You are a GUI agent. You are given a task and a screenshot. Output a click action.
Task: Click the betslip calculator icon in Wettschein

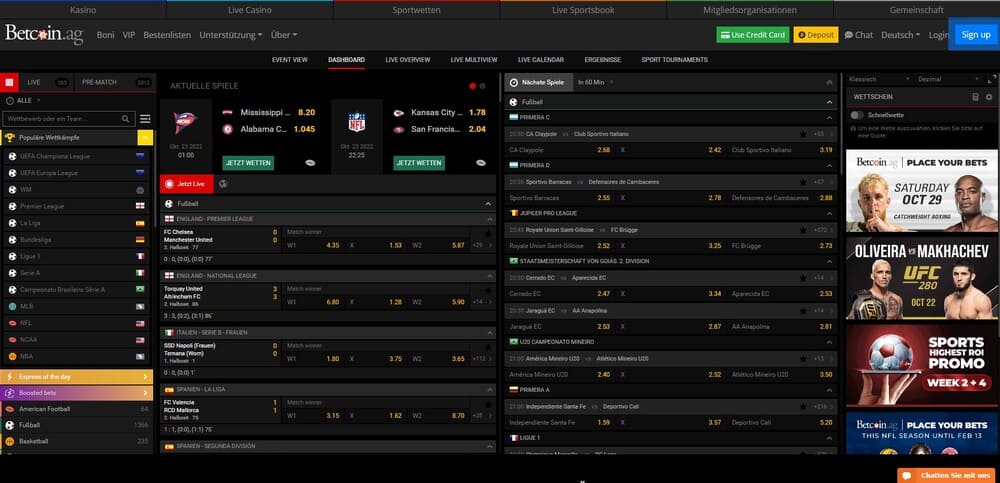click(x=975, y=97)
